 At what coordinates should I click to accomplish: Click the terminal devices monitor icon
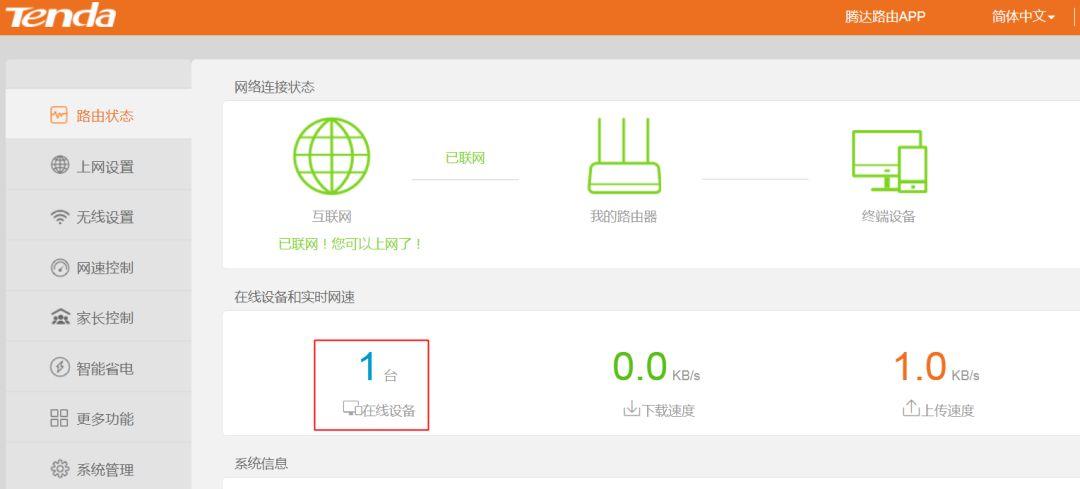889,160
